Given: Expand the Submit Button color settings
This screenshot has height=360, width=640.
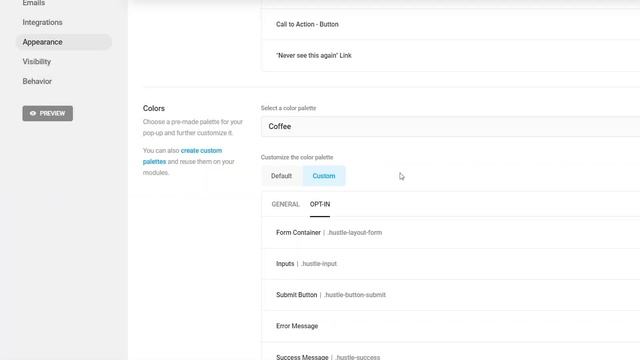Looking at the screenshot, I should click(x=451, y=295).
